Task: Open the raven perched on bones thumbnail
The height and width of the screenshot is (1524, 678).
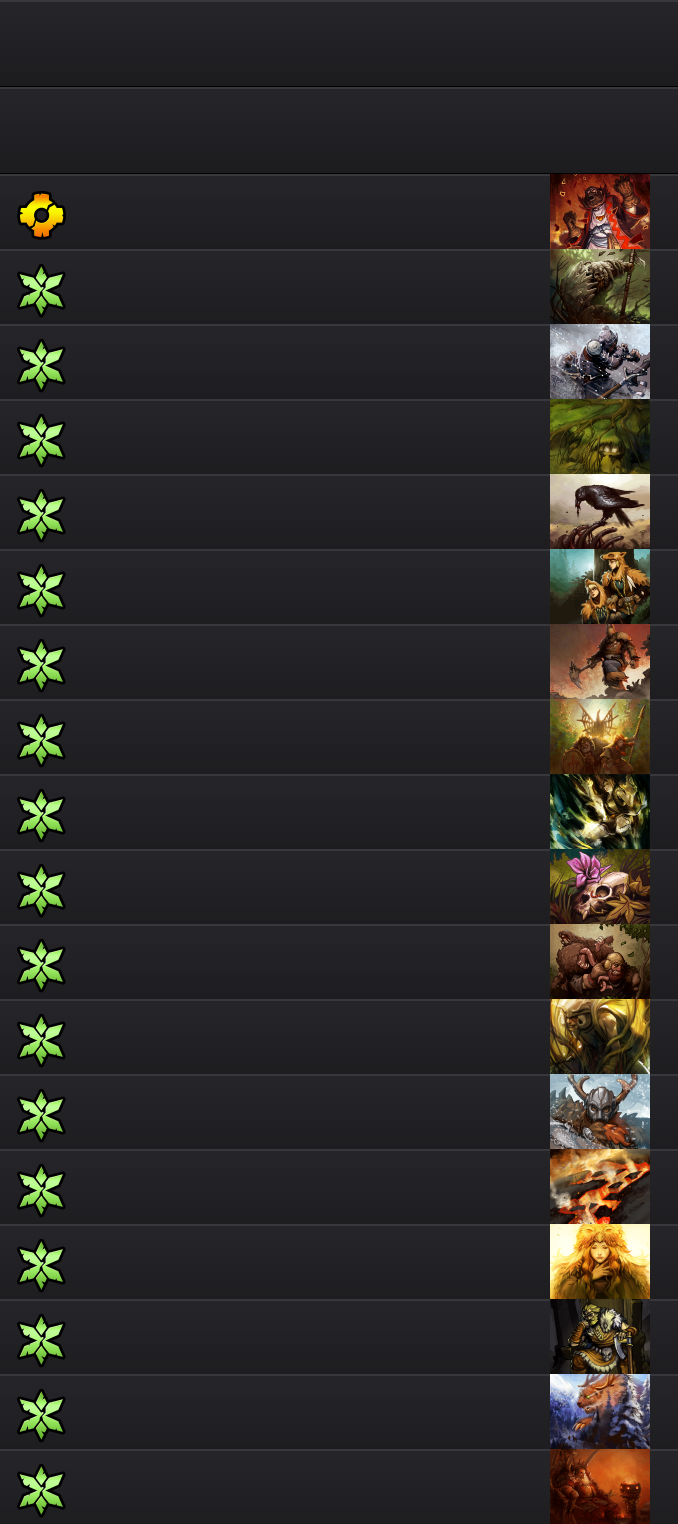Action: (600, 512)
